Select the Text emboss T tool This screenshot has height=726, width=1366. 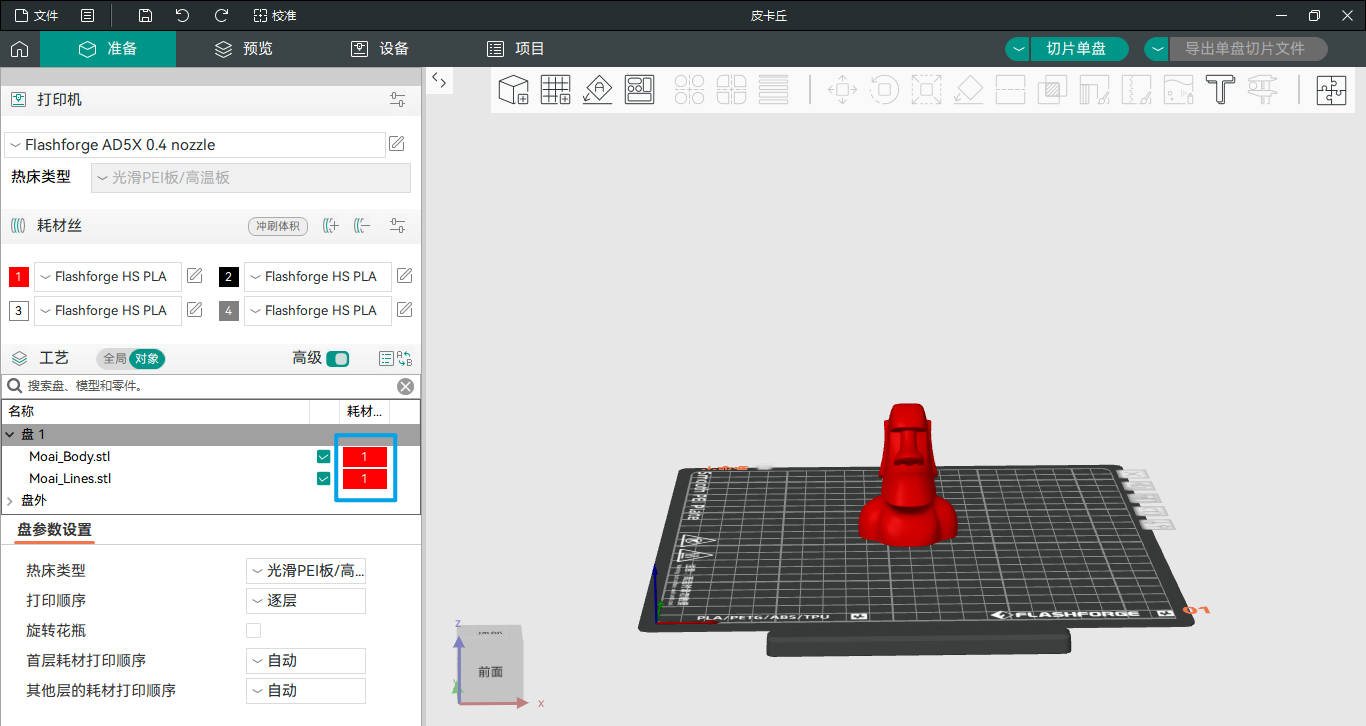[1220, 90]
